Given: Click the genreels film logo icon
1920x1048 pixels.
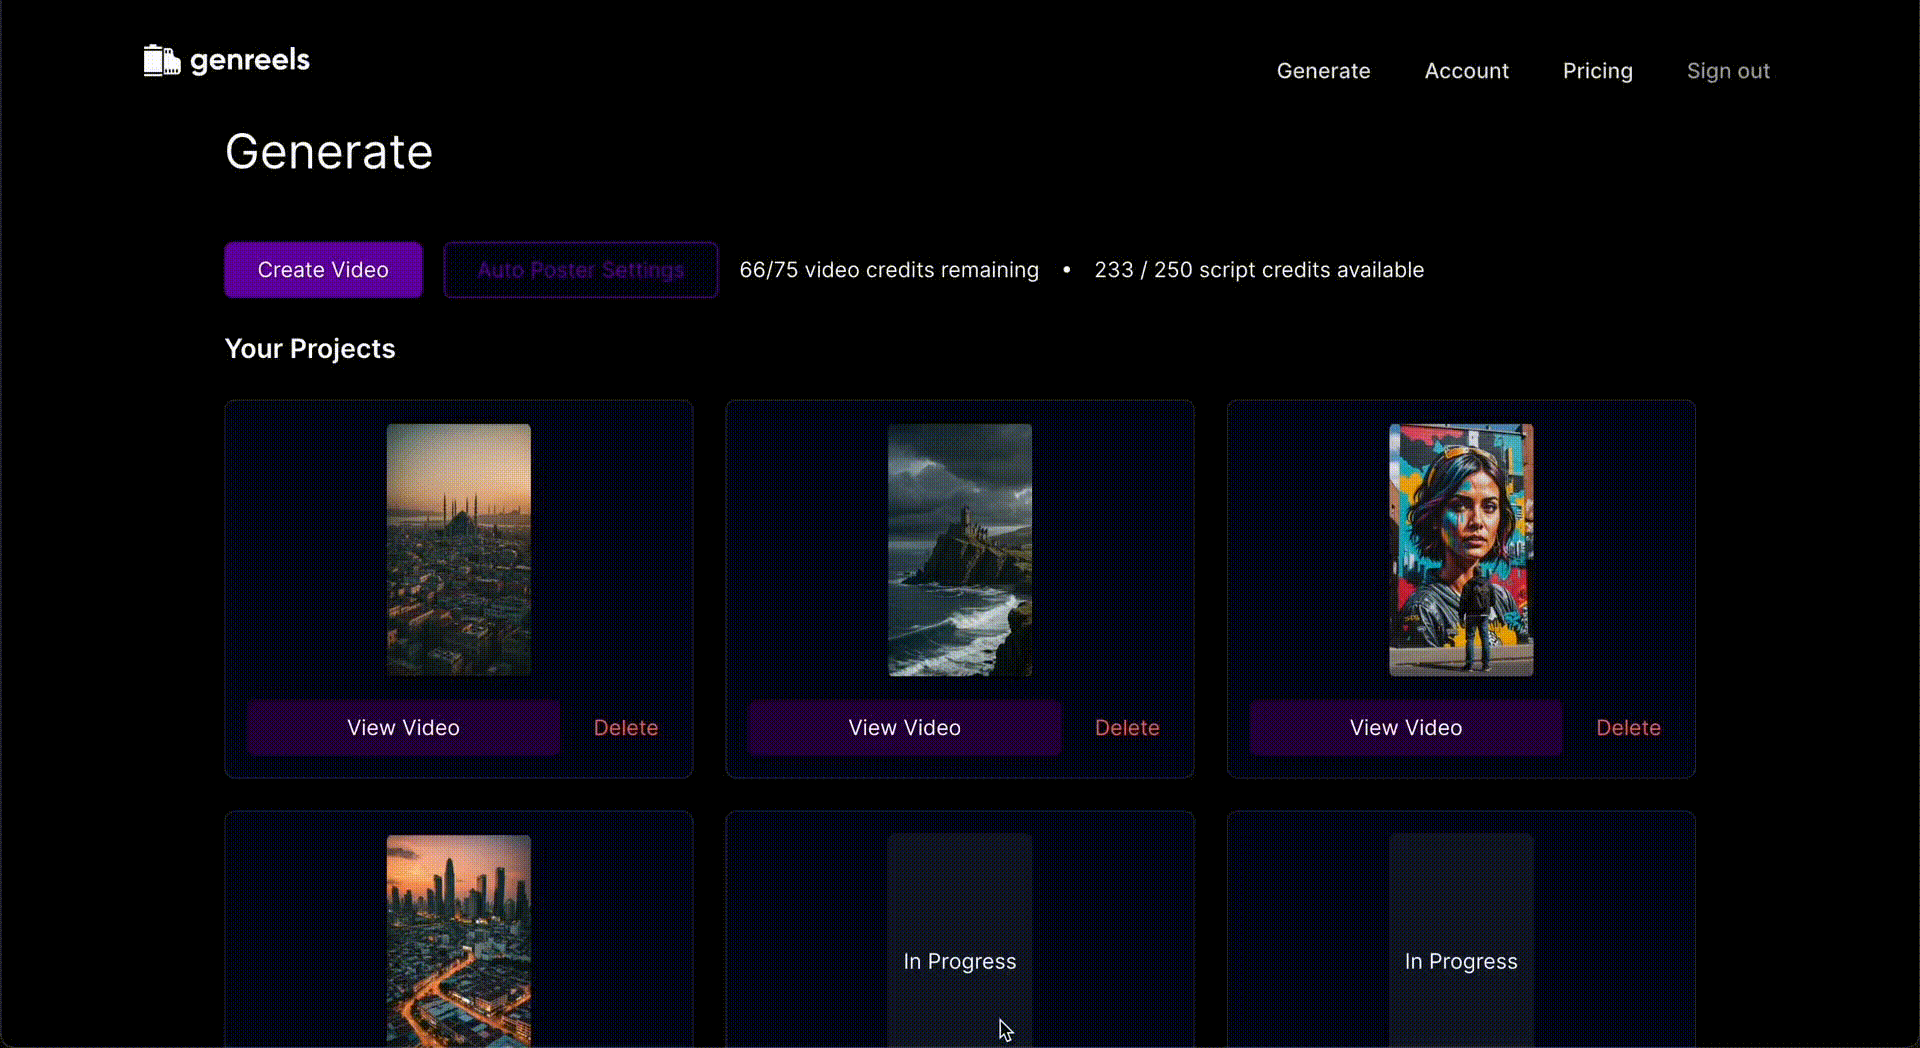Looking at the screenshot, I should (x=161, y=61).
